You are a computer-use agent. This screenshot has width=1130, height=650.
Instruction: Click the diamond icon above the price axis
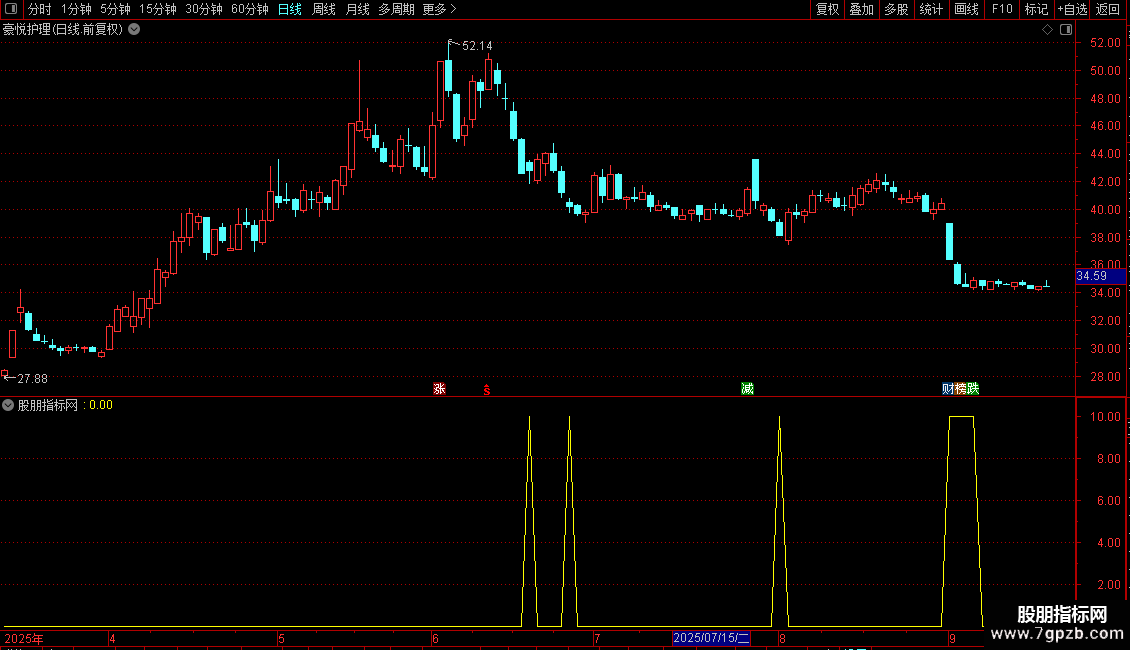click(1047, 30)
